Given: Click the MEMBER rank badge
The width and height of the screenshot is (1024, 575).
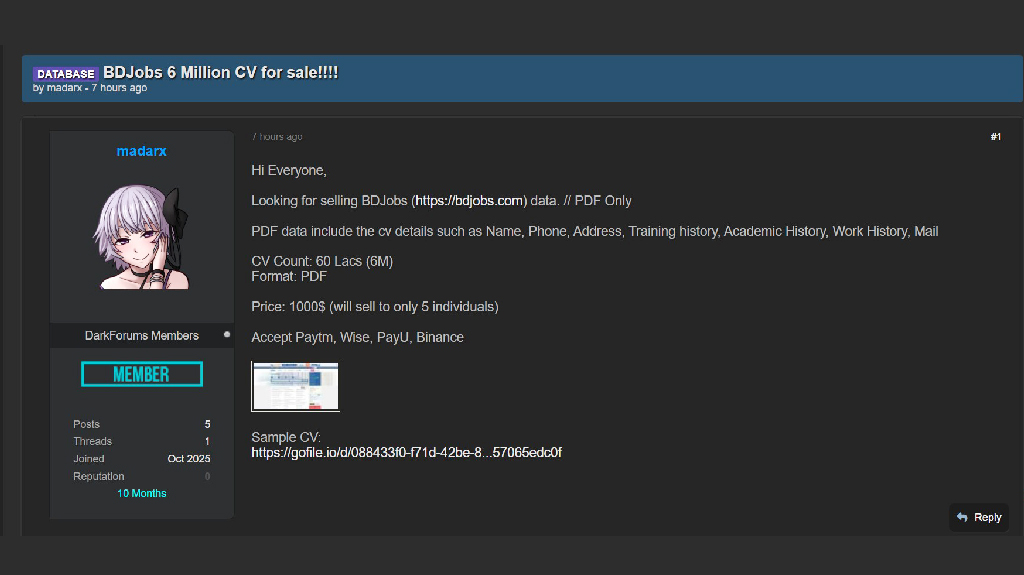Looking at the screenshot, I should tap(142, 374).
